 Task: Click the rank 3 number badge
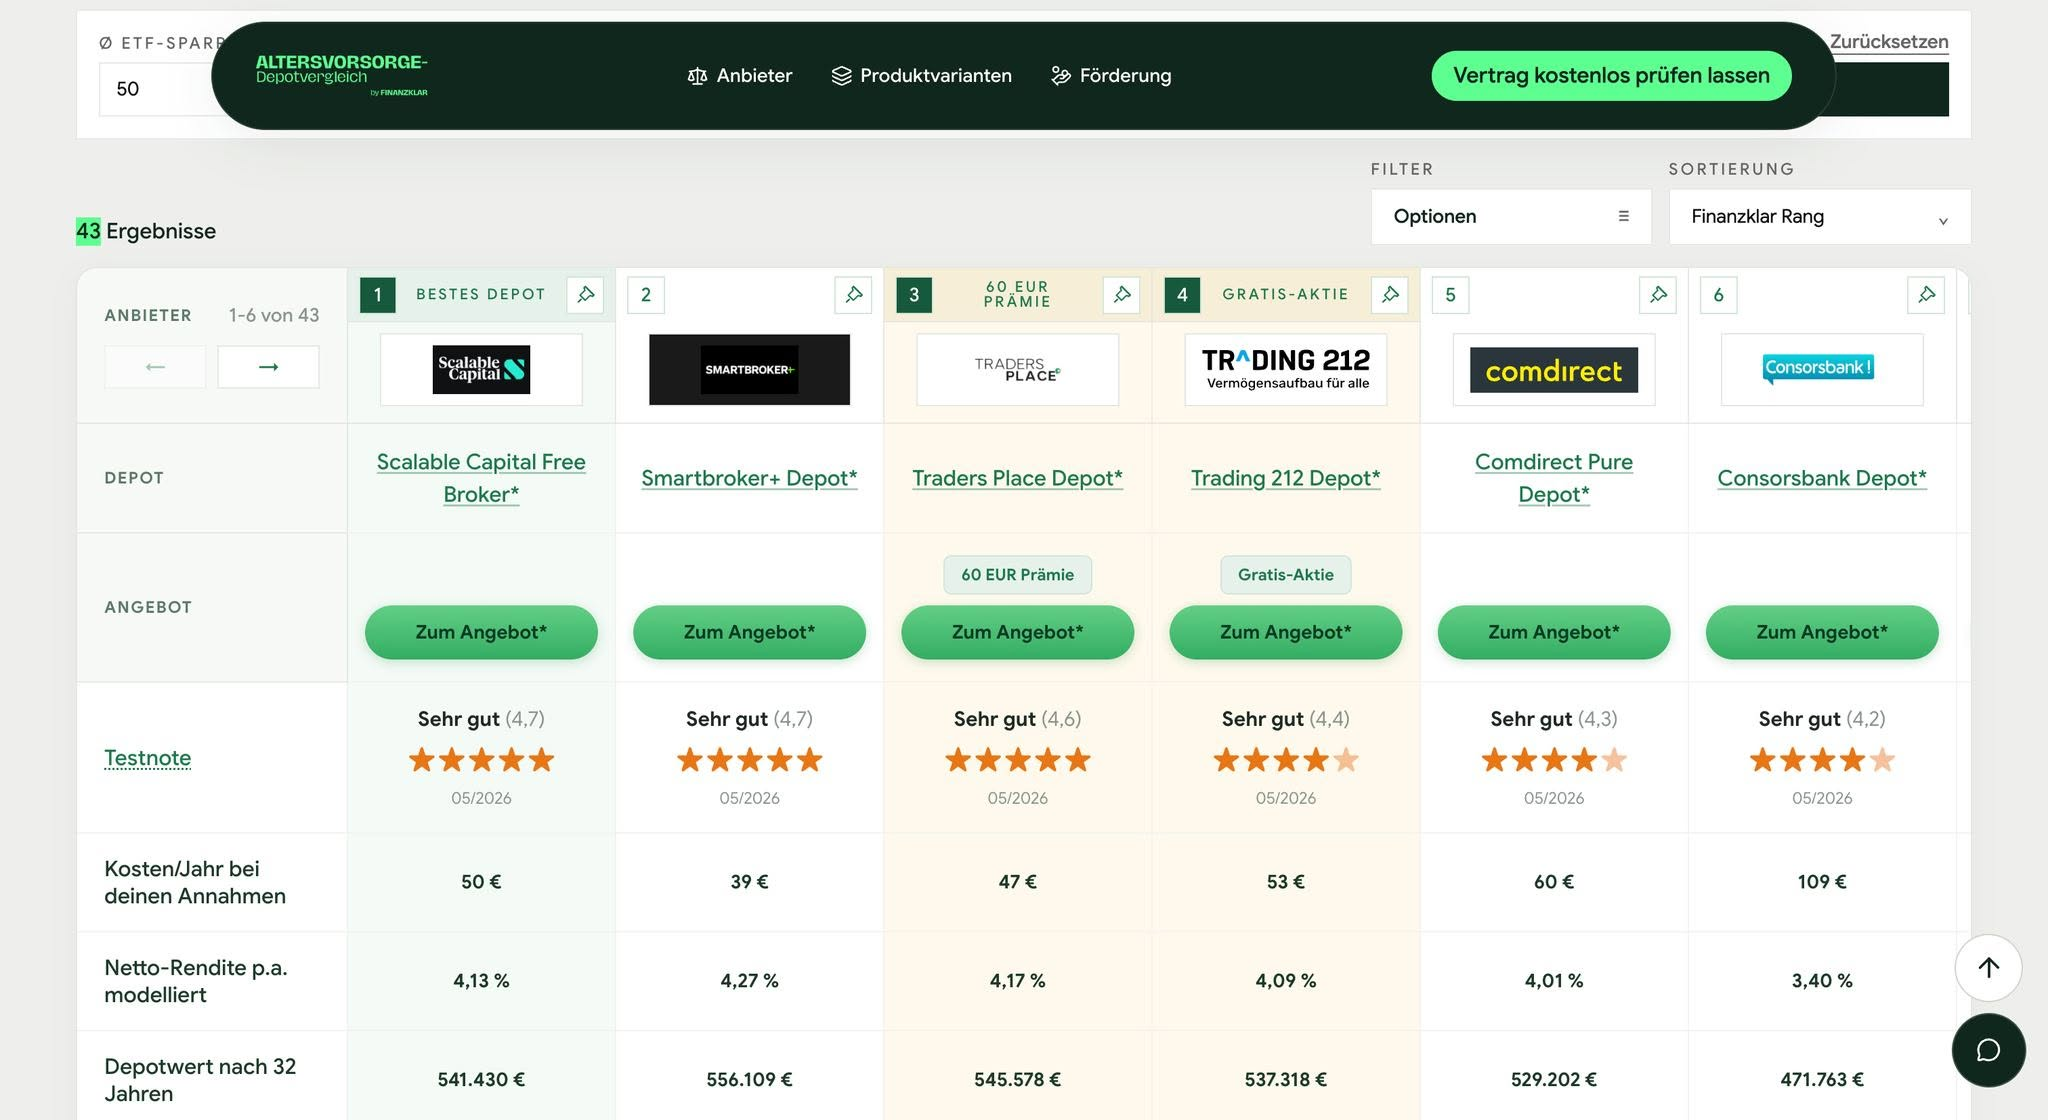click(x=914, y=295)
